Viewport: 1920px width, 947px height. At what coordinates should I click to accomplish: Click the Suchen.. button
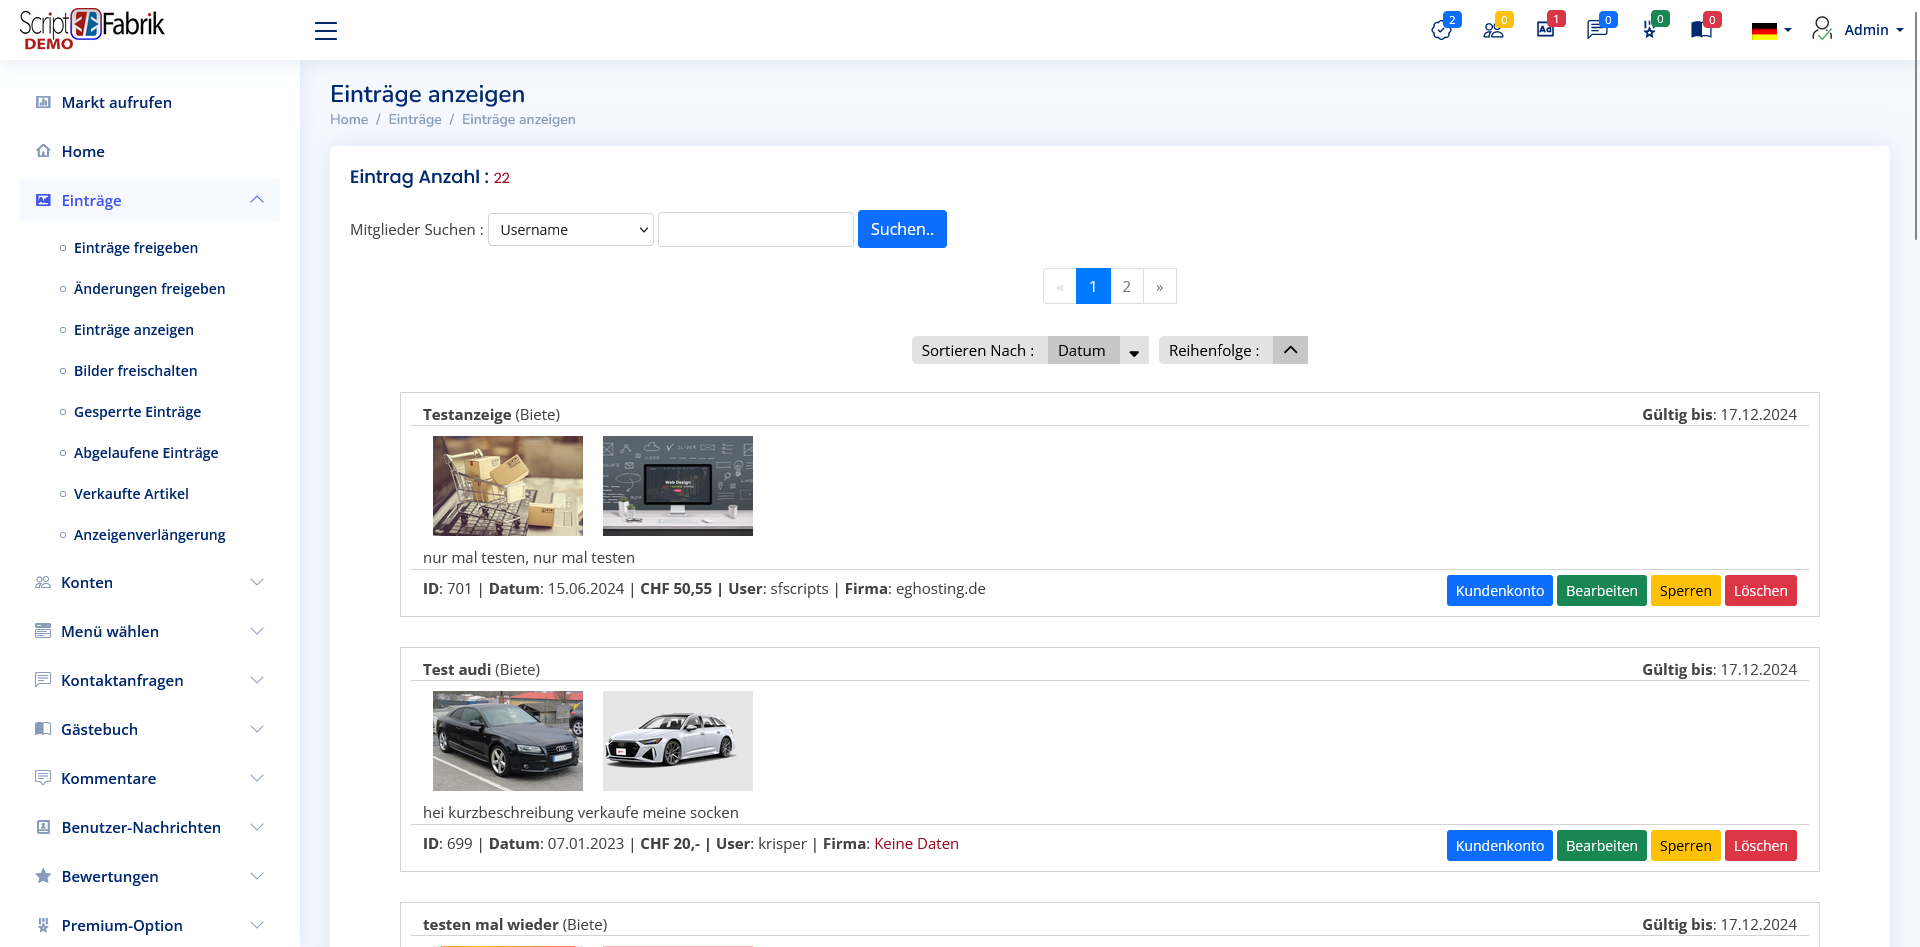[902, 229]
